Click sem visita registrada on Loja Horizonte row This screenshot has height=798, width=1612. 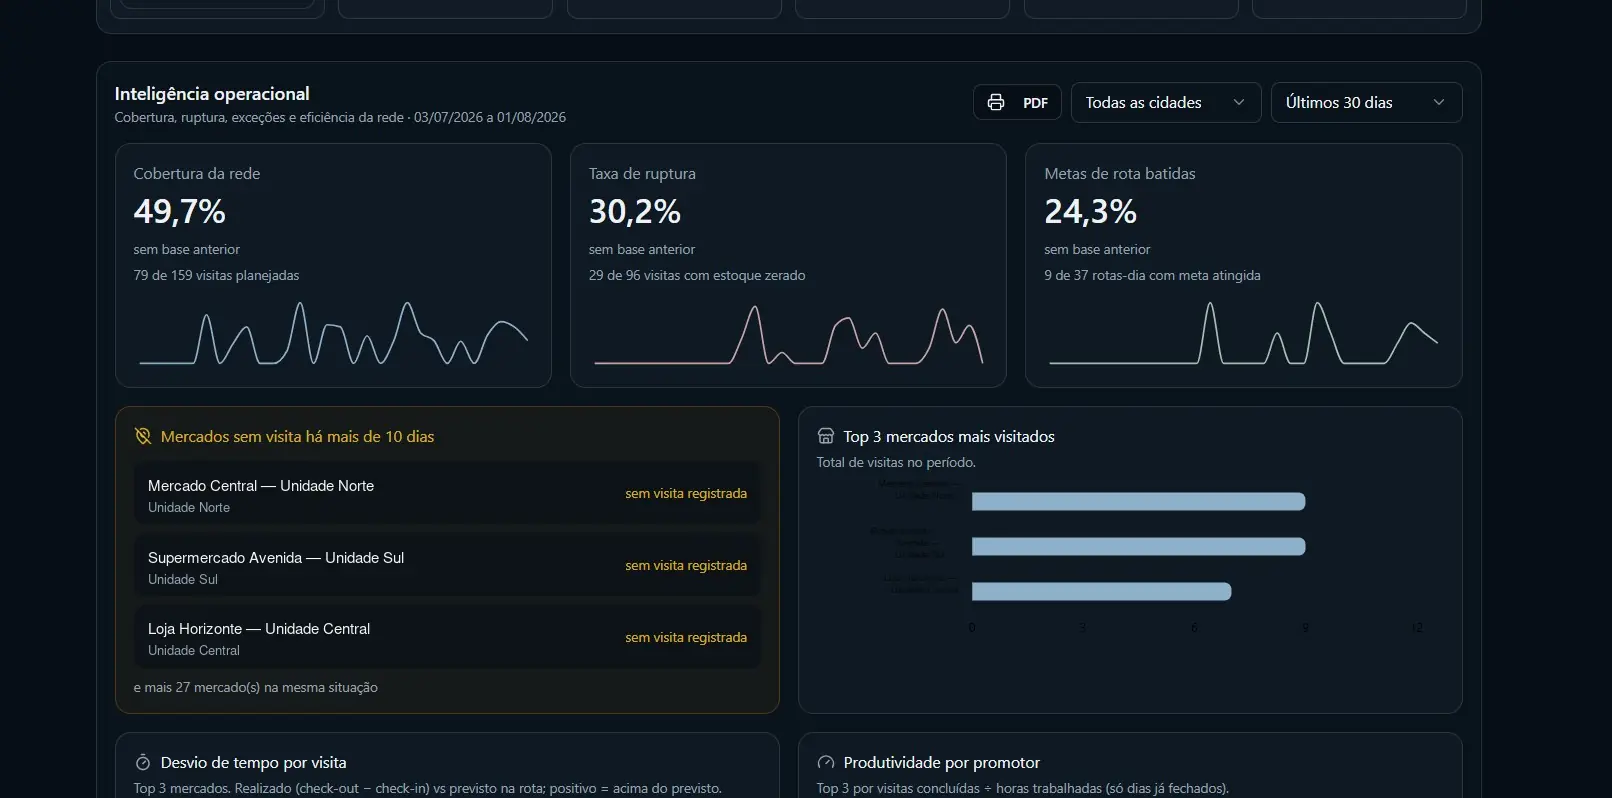pos(686,638)
